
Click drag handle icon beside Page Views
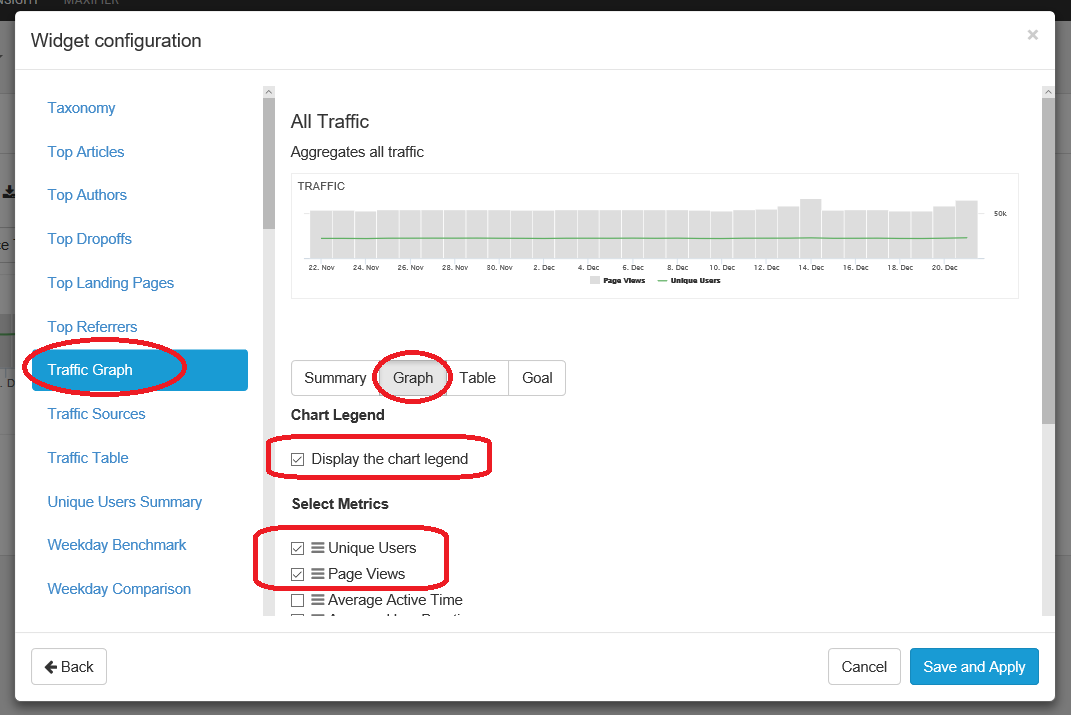319,576
